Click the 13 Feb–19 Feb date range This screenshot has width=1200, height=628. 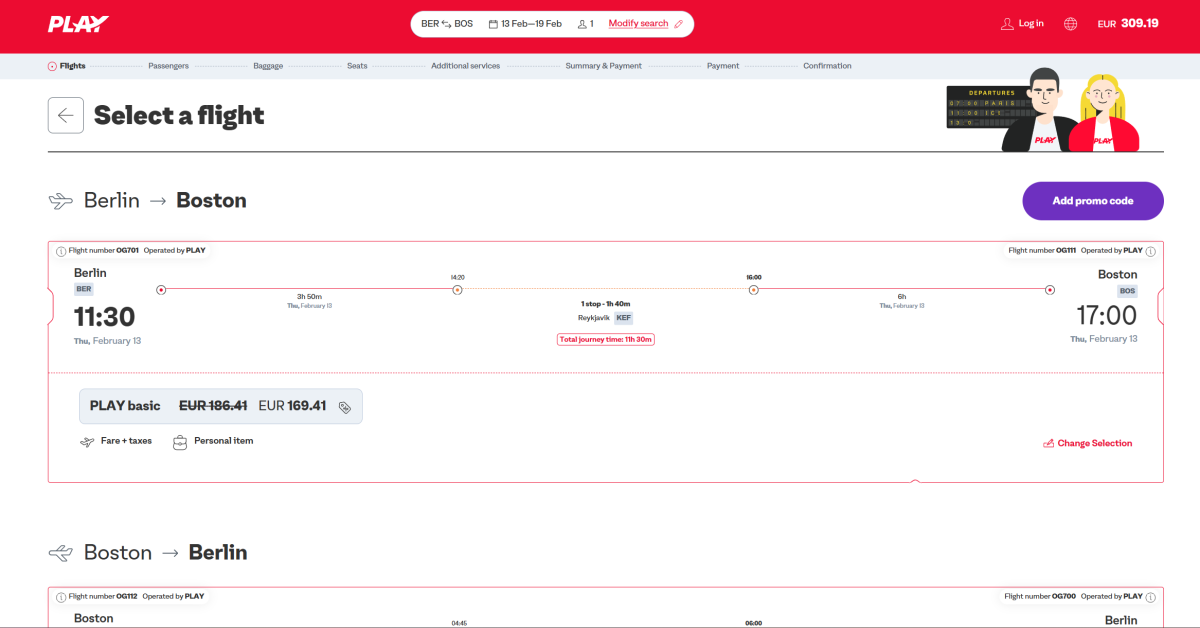(x=525, y=24)
